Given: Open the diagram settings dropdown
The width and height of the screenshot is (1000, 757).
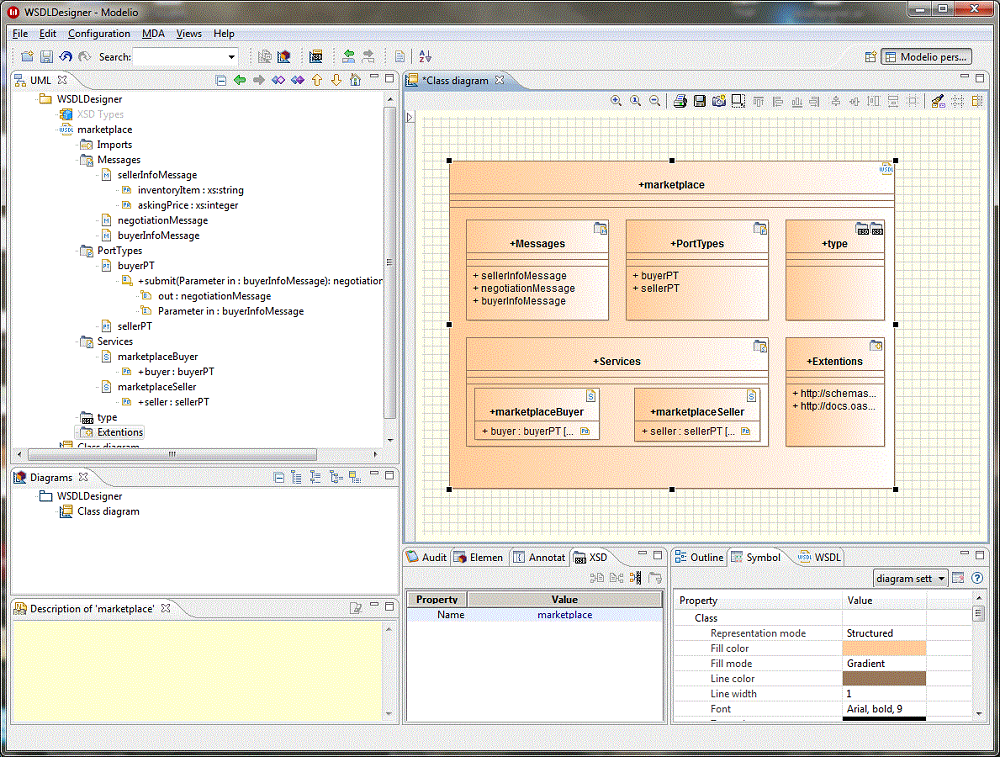Looking at the screenshot, I should tap(941, 578).
